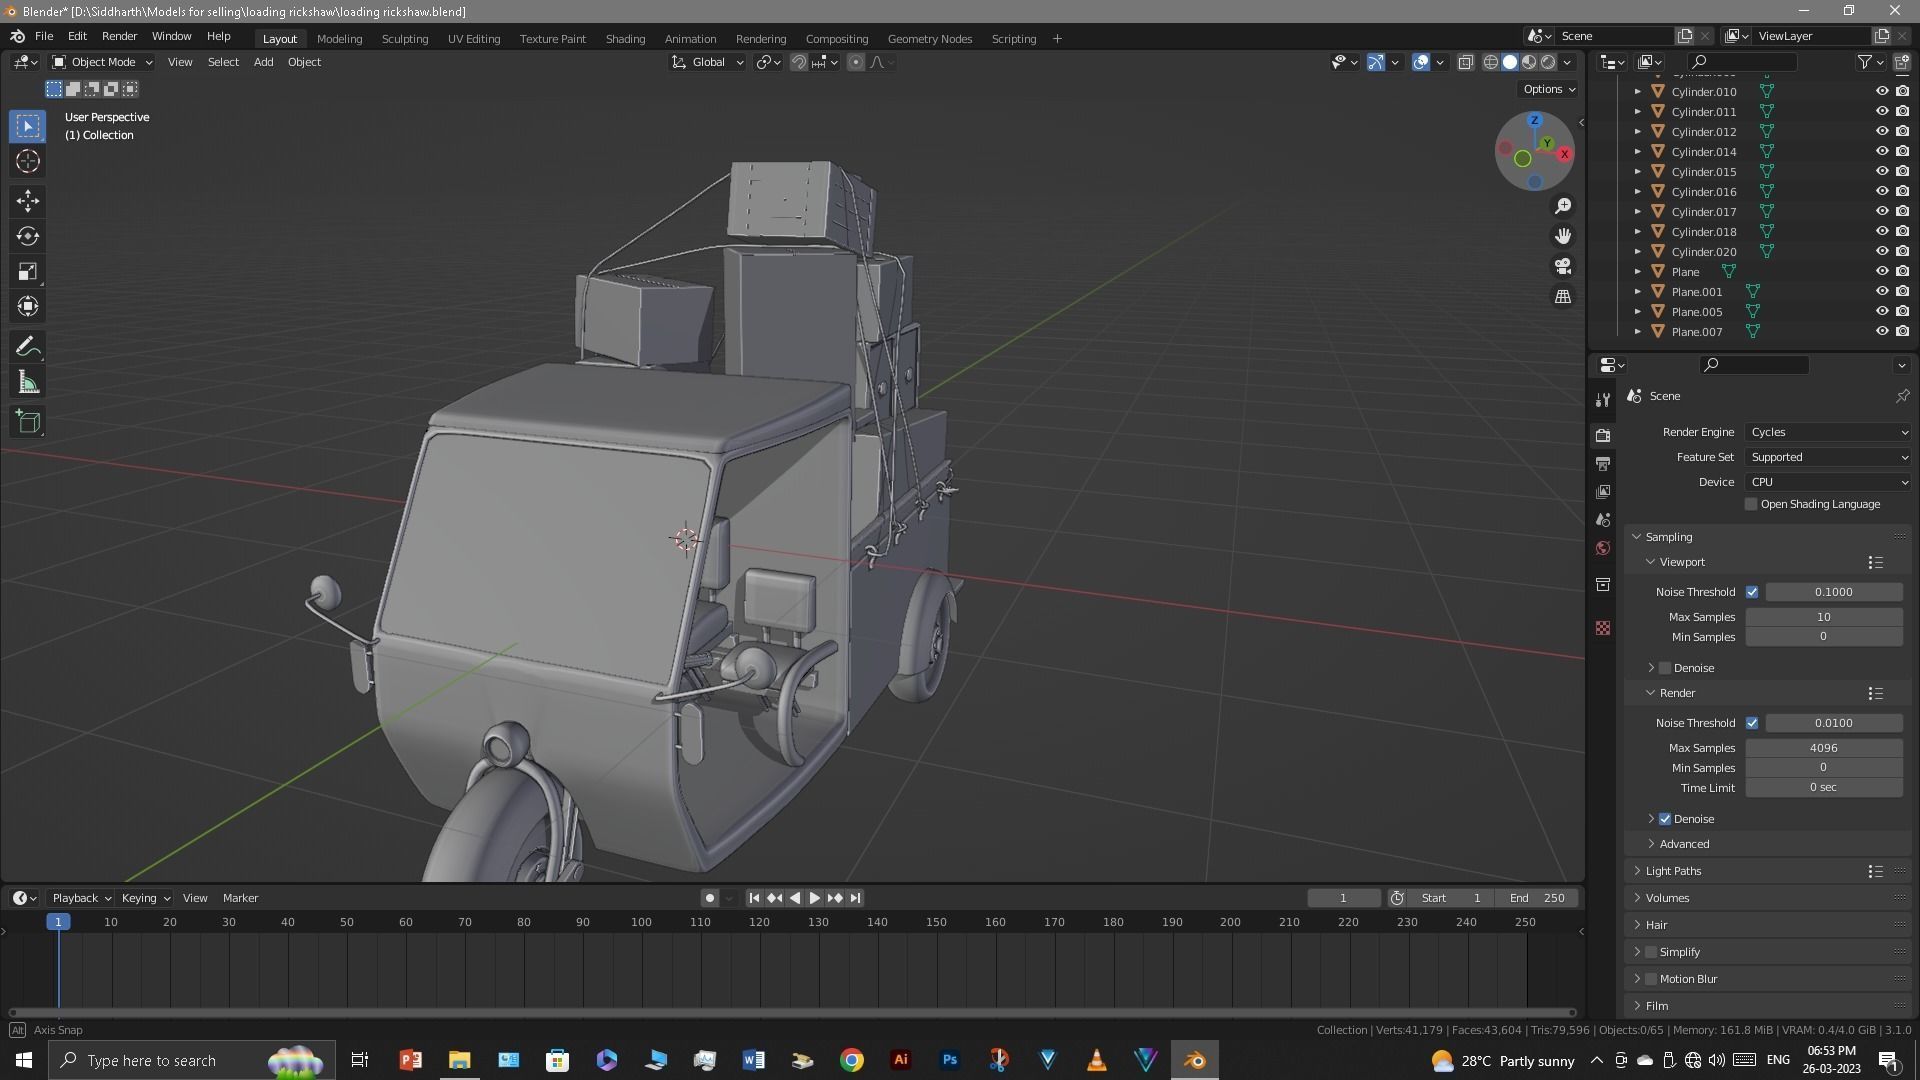Activate the Move tool

pos(28,201)
